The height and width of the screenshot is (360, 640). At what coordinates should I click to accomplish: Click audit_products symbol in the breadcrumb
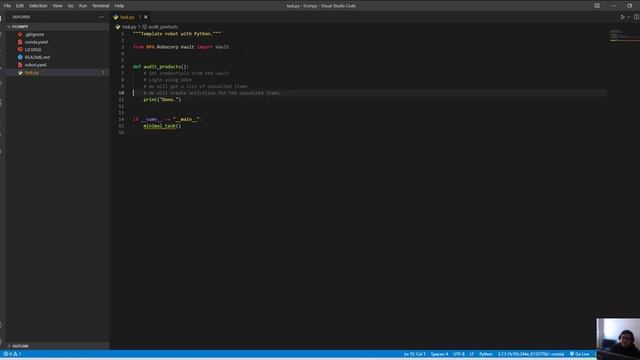163,27
